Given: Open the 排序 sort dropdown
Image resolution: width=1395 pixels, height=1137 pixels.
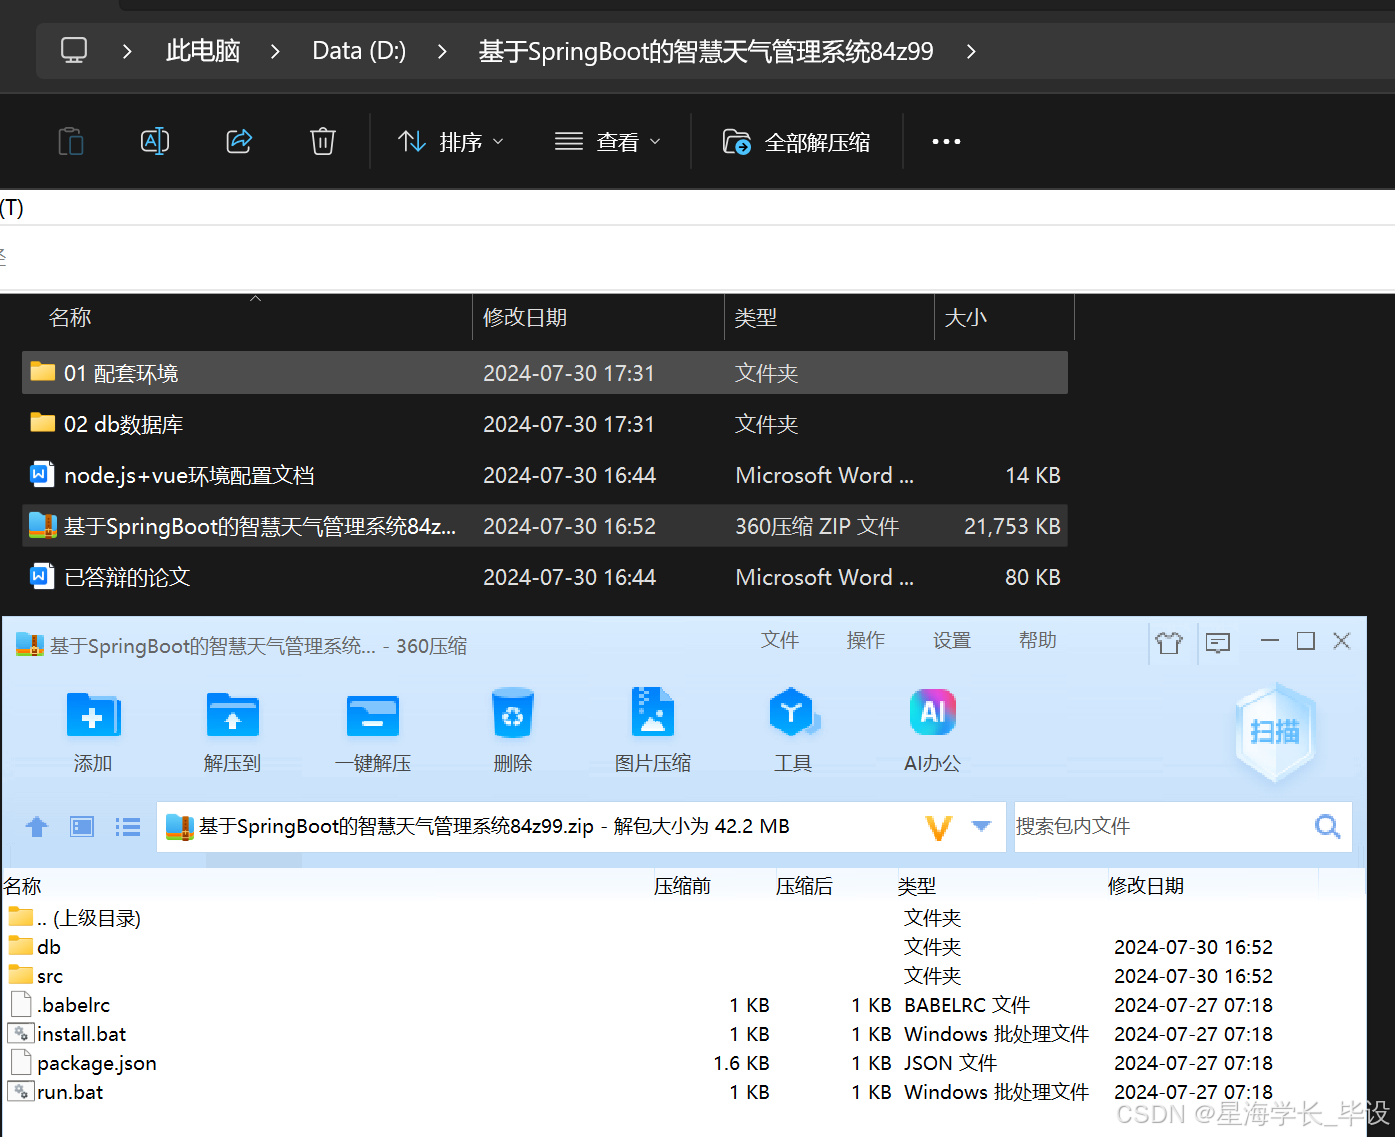Looking at the screenshot, I should (x=451, y=142).
